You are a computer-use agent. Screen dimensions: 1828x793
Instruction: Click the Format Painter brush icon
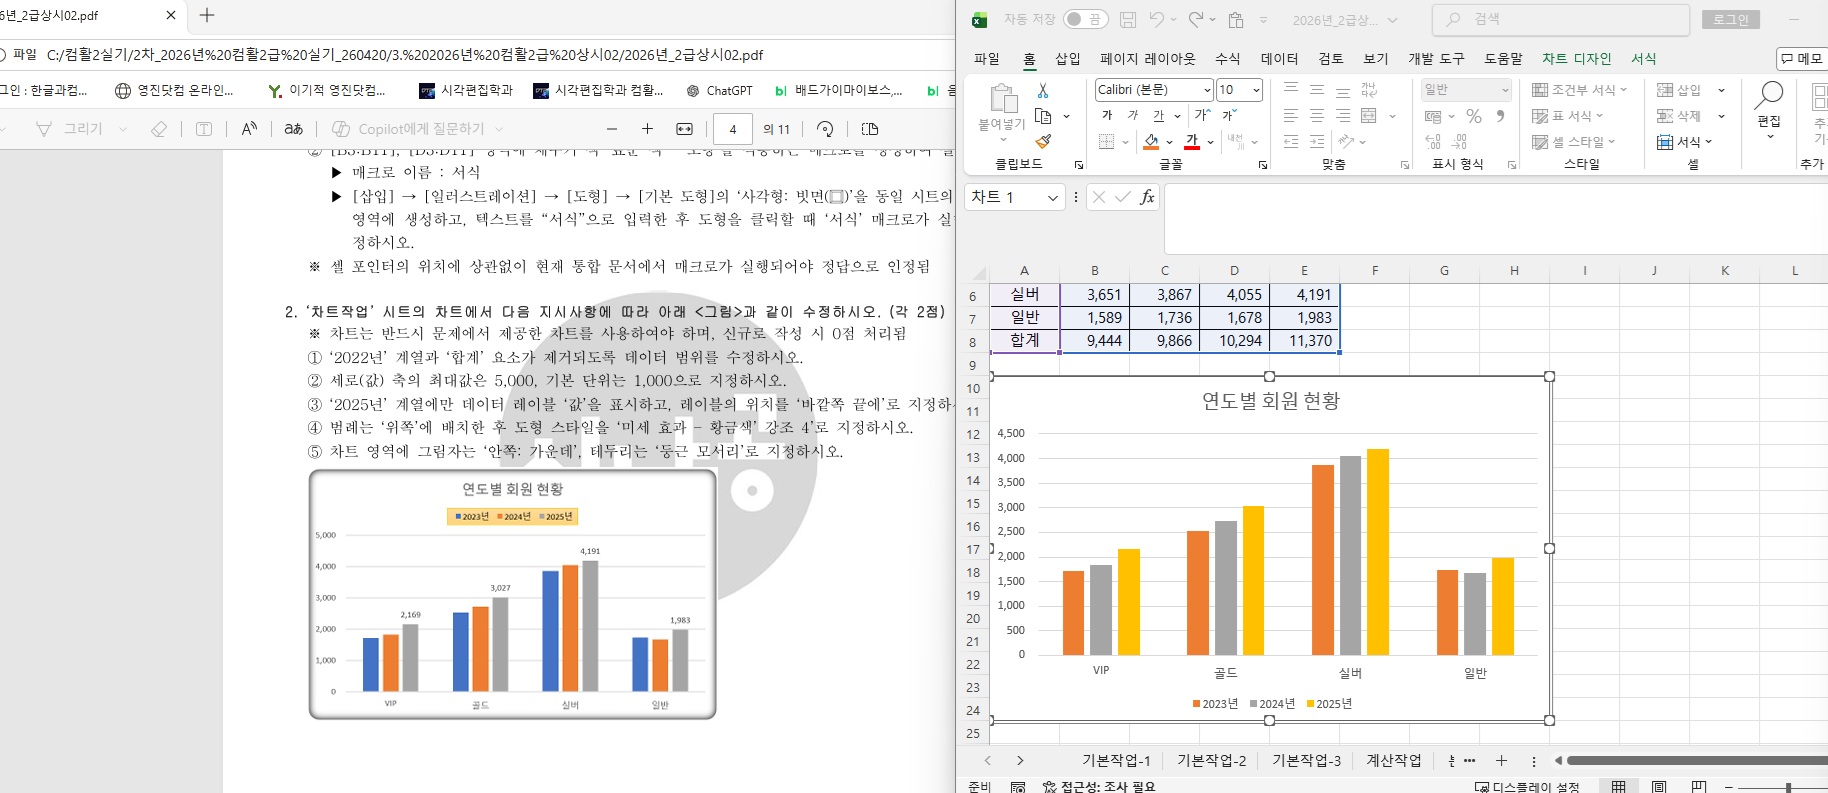(1043, 141)
